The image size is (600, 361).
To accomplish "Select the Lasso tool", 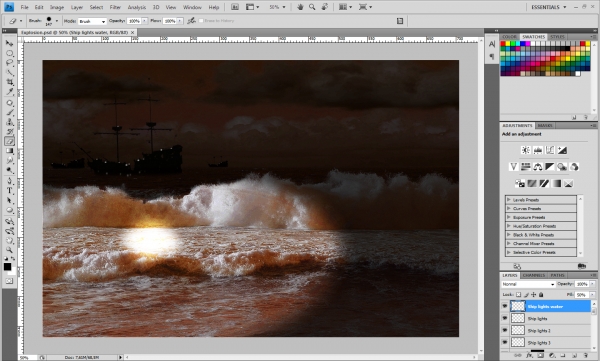I will 9,63.
